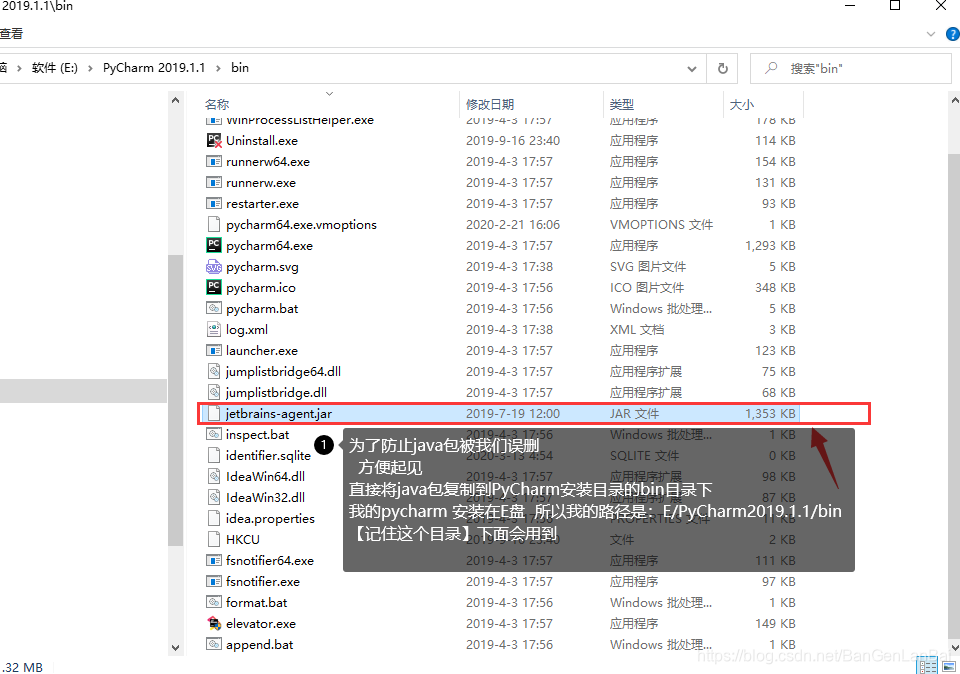Select the append.bat file name
Image resolution: width=960 pixels, height=674 pixels.
click(260, 645)
